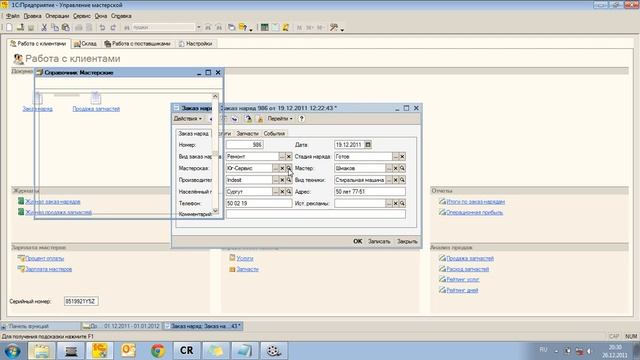The width and height of the screenshot is (640, 360).
Task: Clear the Вид заказ наряда field with X
Action: click(289, 156)
